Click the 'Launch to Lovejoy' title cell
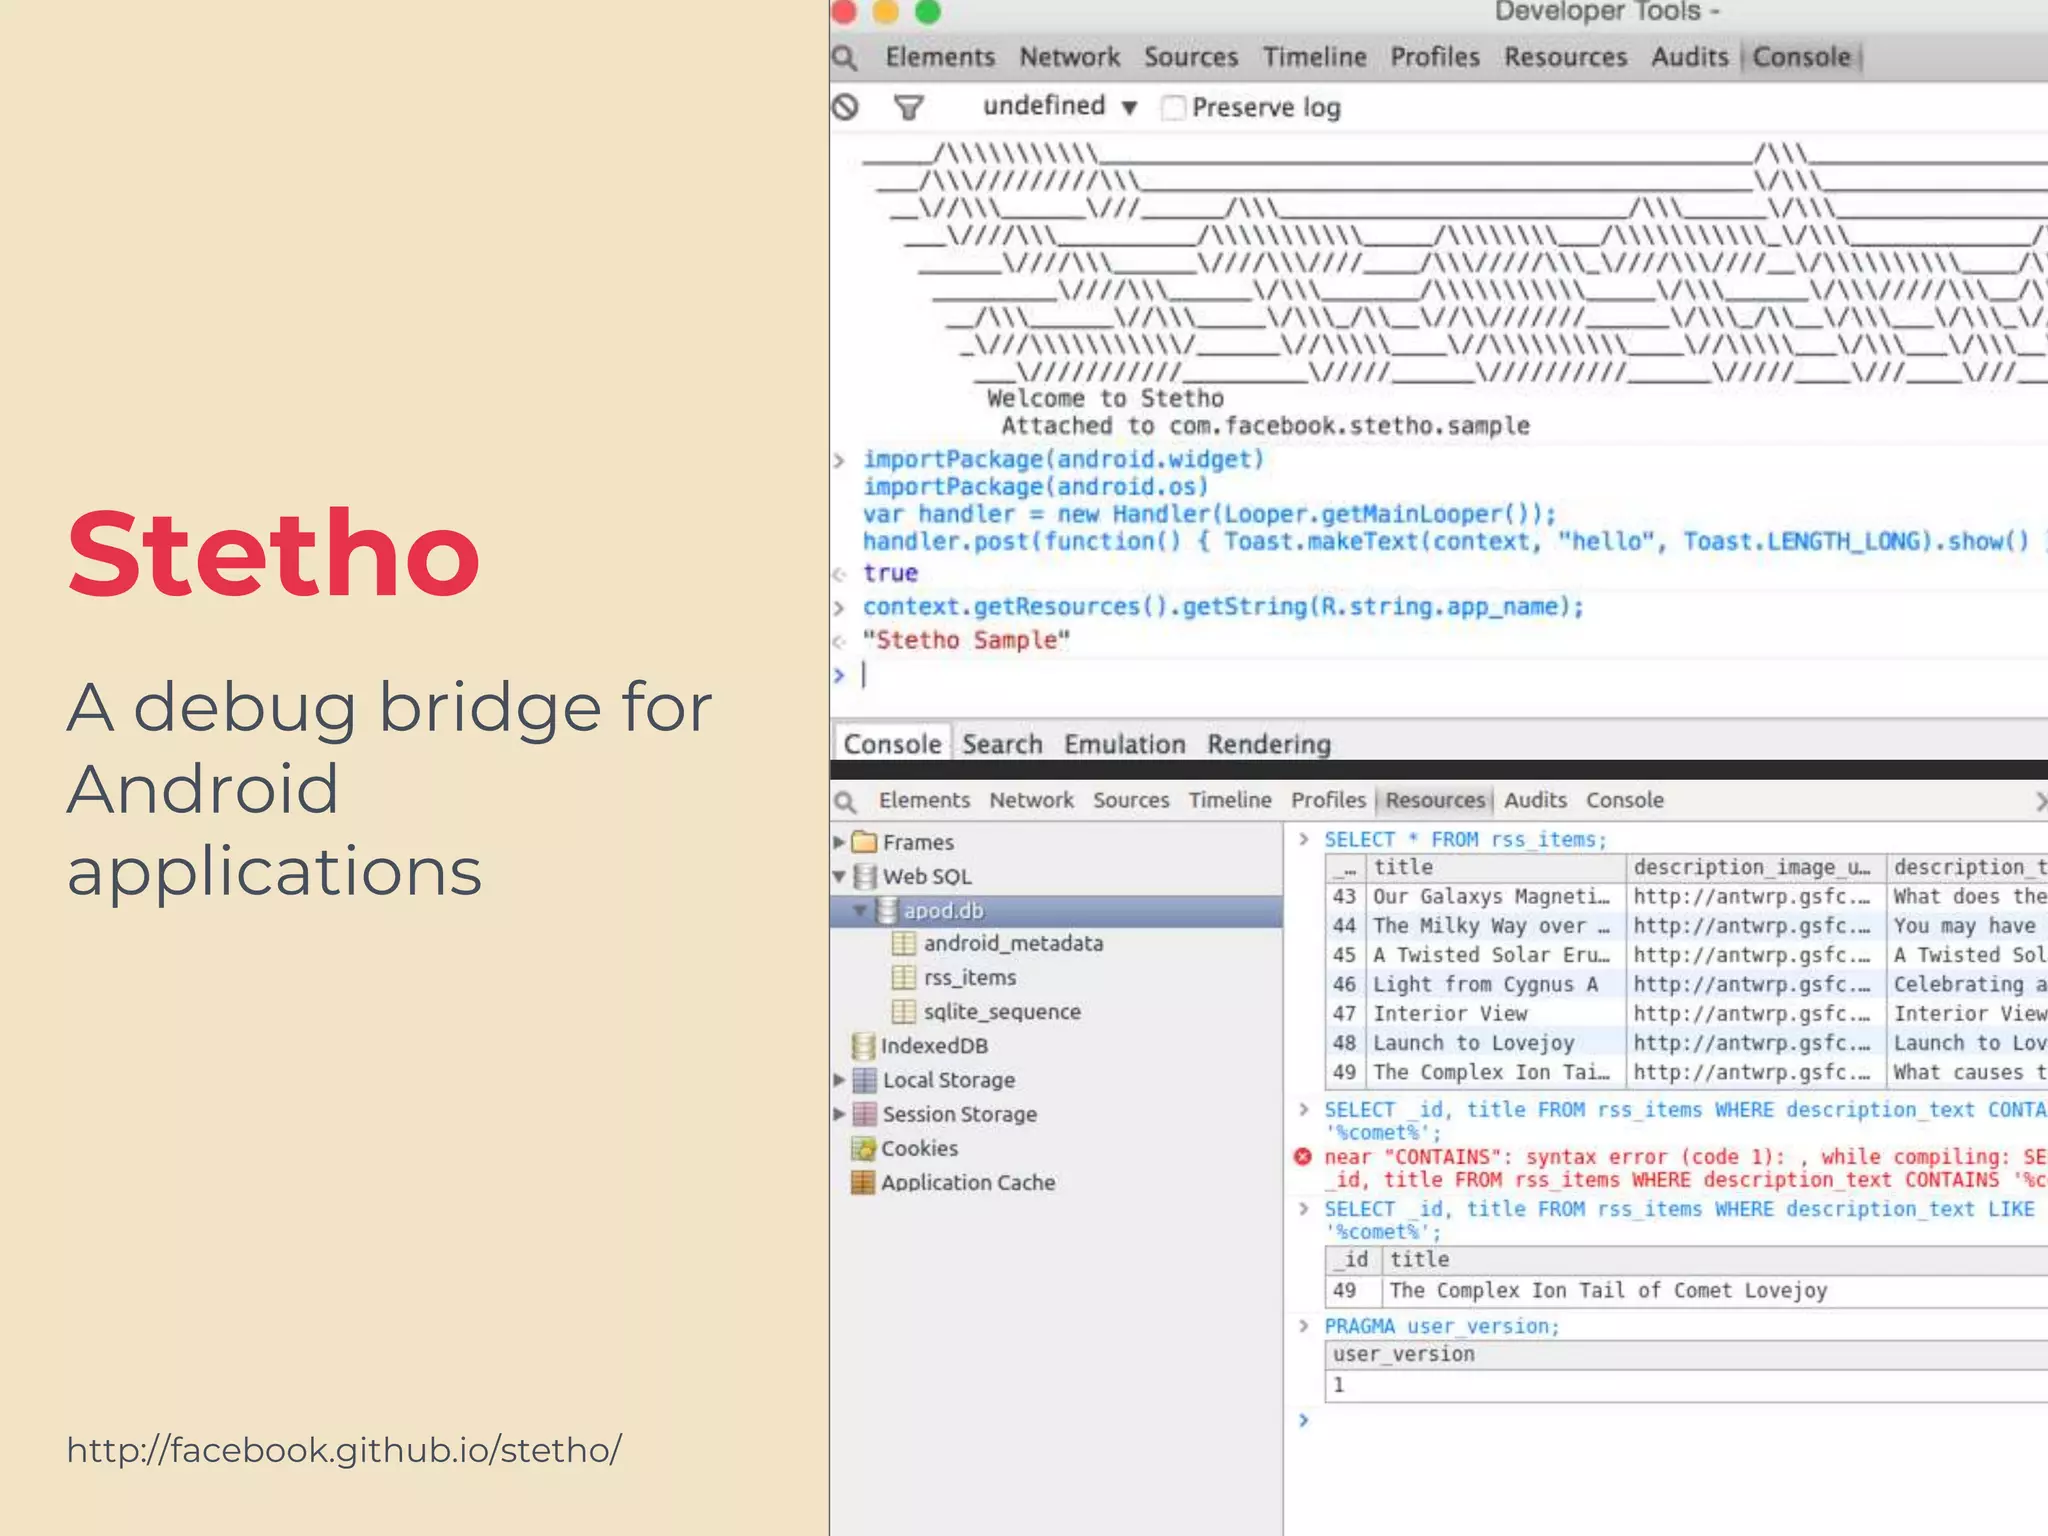The height and width of the screenshot is (1536, 2048). point(1495,1043)
